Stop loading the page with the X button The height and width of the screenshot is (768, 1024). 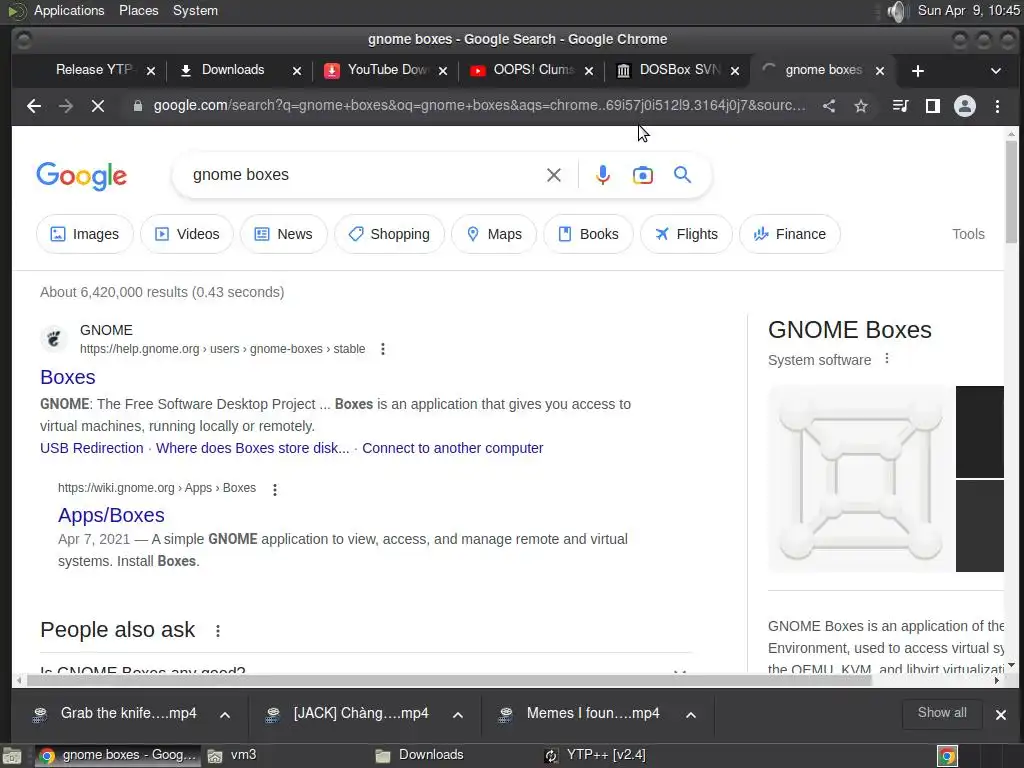tap(98, 106)
